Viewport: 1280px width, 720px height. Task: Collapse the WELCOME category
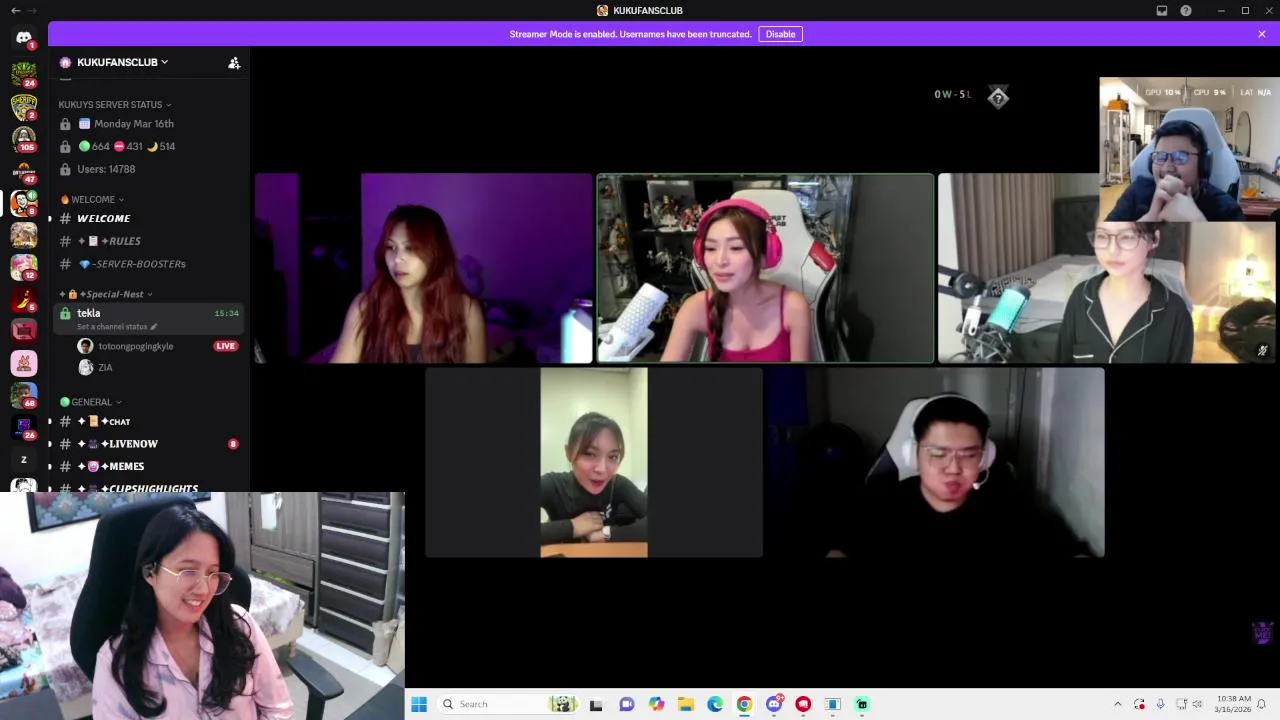tap(92, 199)
